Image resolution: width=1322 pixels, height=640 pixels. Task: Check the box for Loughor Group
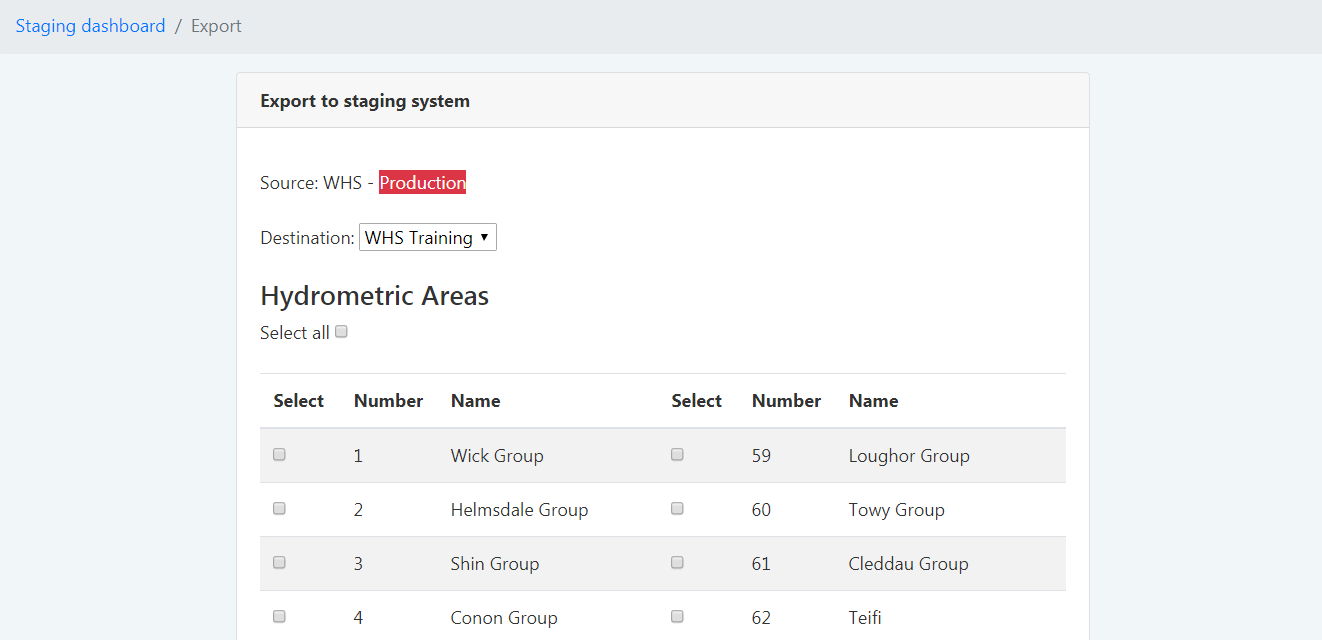(678, 454)
